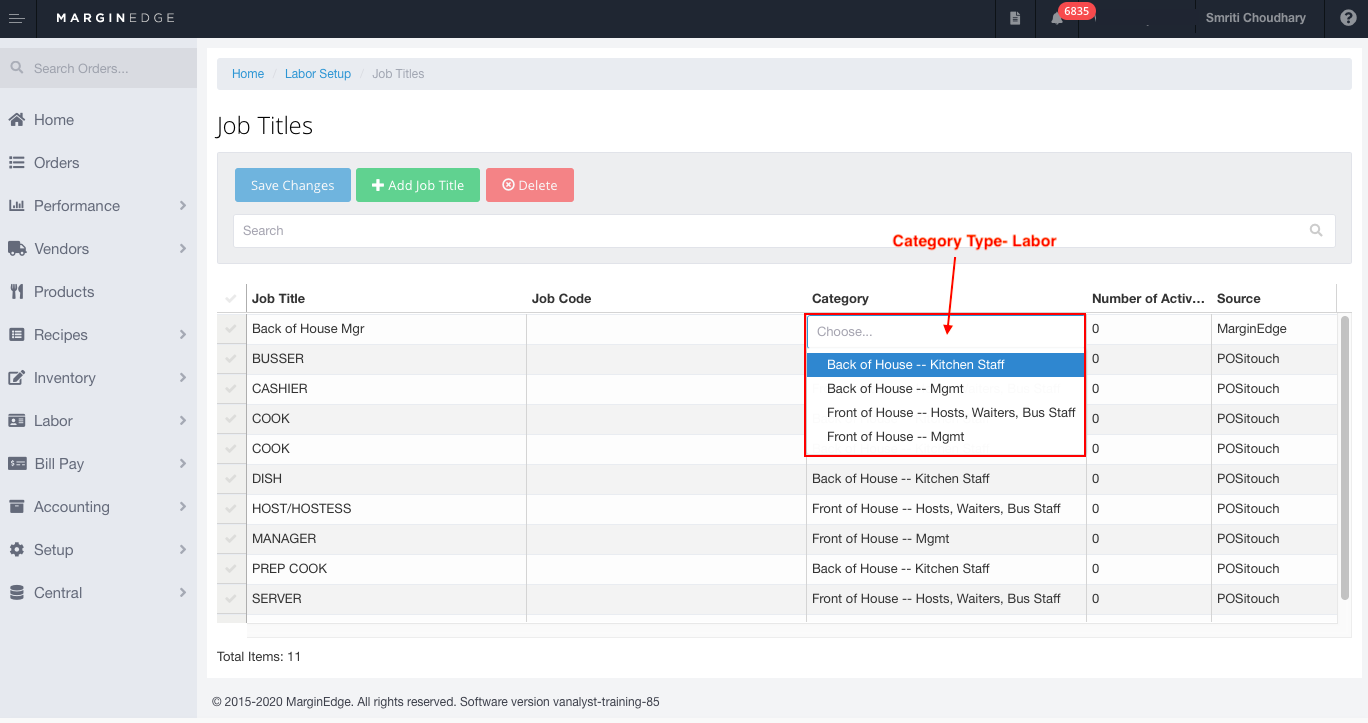Click the Performance chart icon

click(x=17, y=205)
